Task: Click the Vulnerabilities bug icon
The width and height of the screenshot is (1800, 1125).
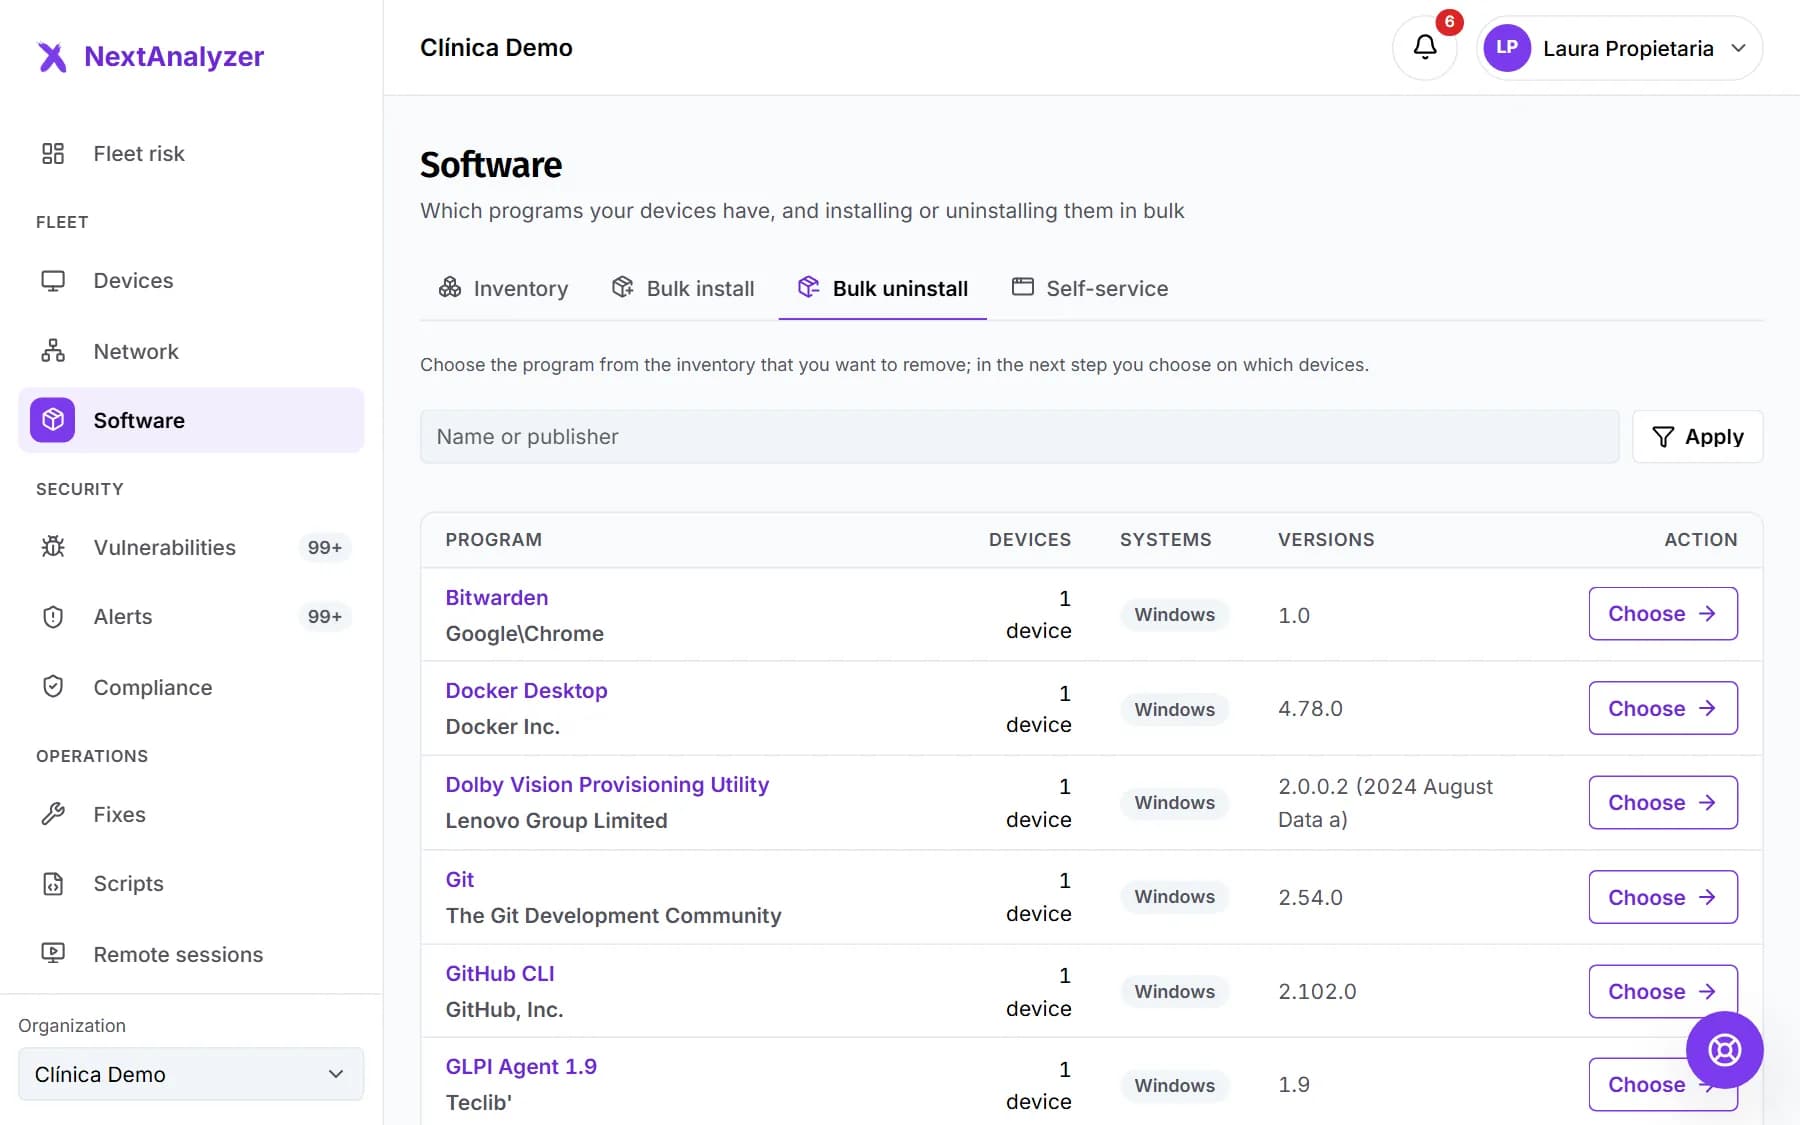Action: (53, 547)
